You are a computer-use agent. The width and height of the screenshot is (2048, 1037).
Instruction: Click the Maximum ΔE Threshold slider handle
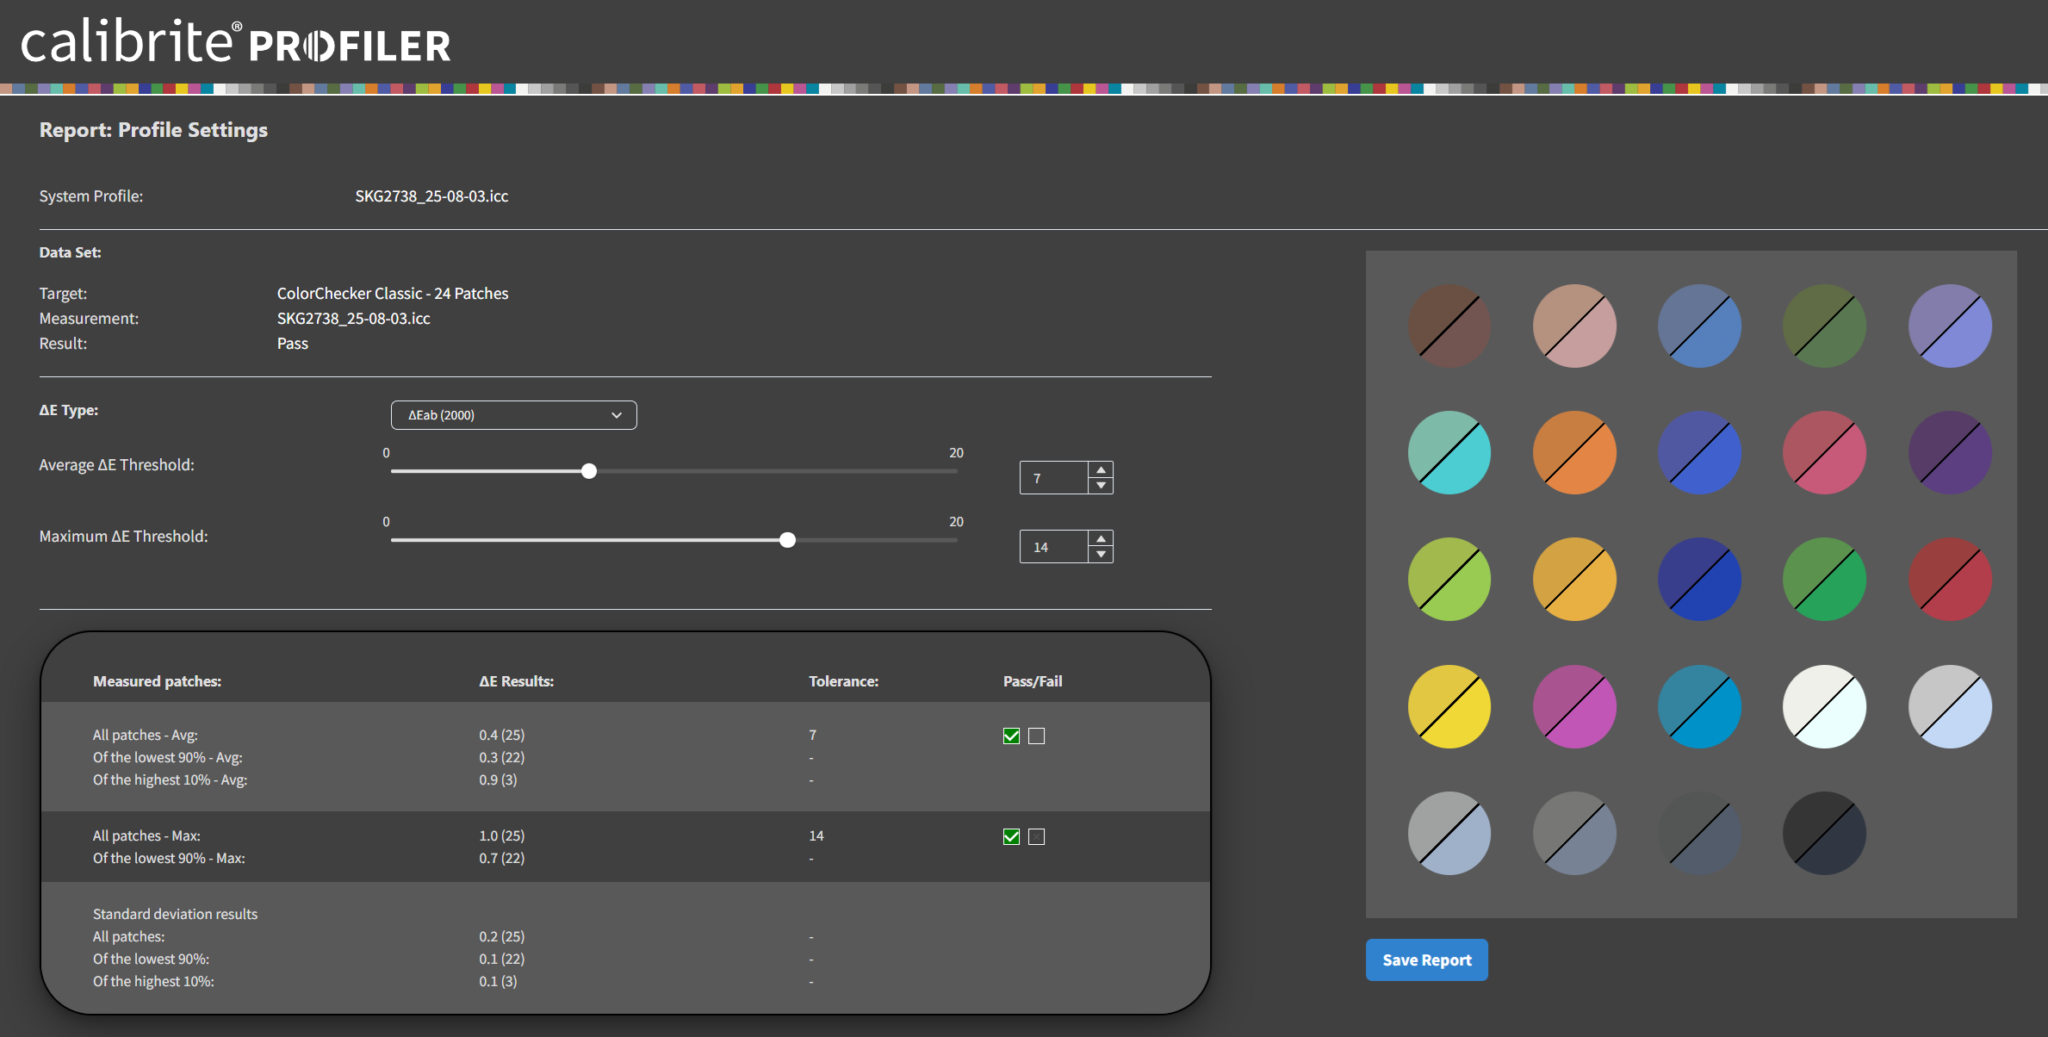click(788, 540)
